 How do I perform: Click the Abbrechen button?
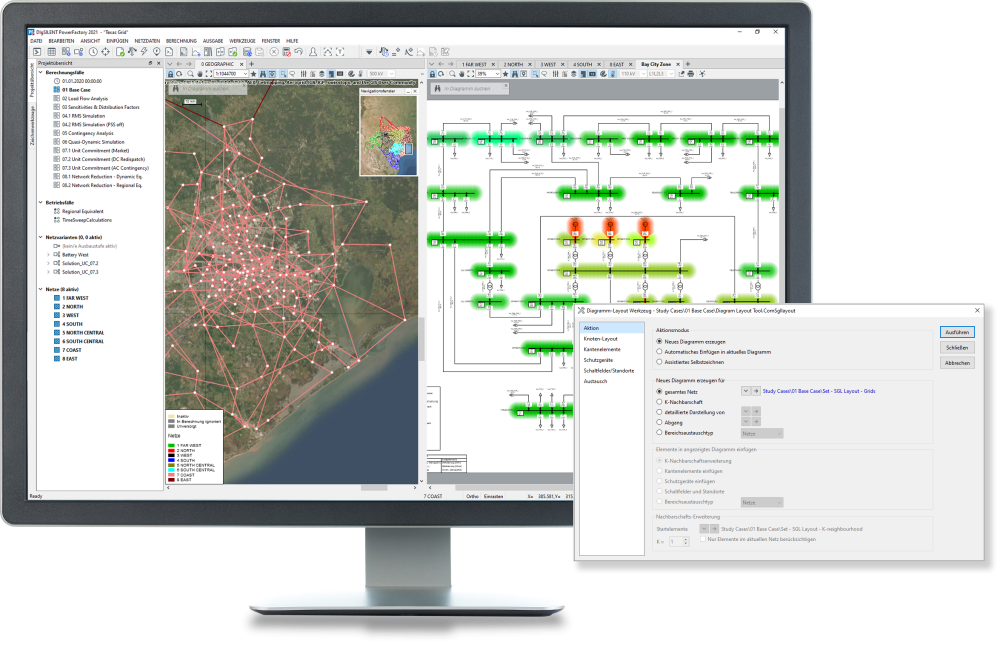957,363
